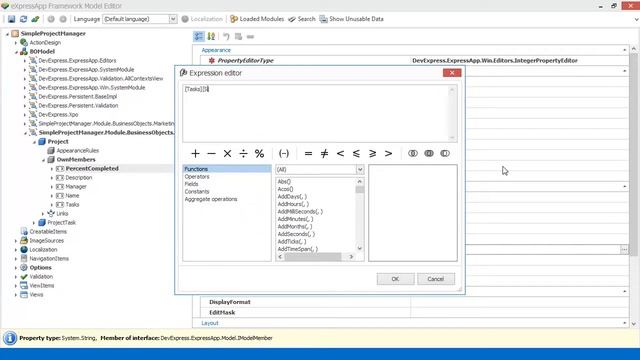Select the Validation node
640x360 pixels.
[41, 277]
